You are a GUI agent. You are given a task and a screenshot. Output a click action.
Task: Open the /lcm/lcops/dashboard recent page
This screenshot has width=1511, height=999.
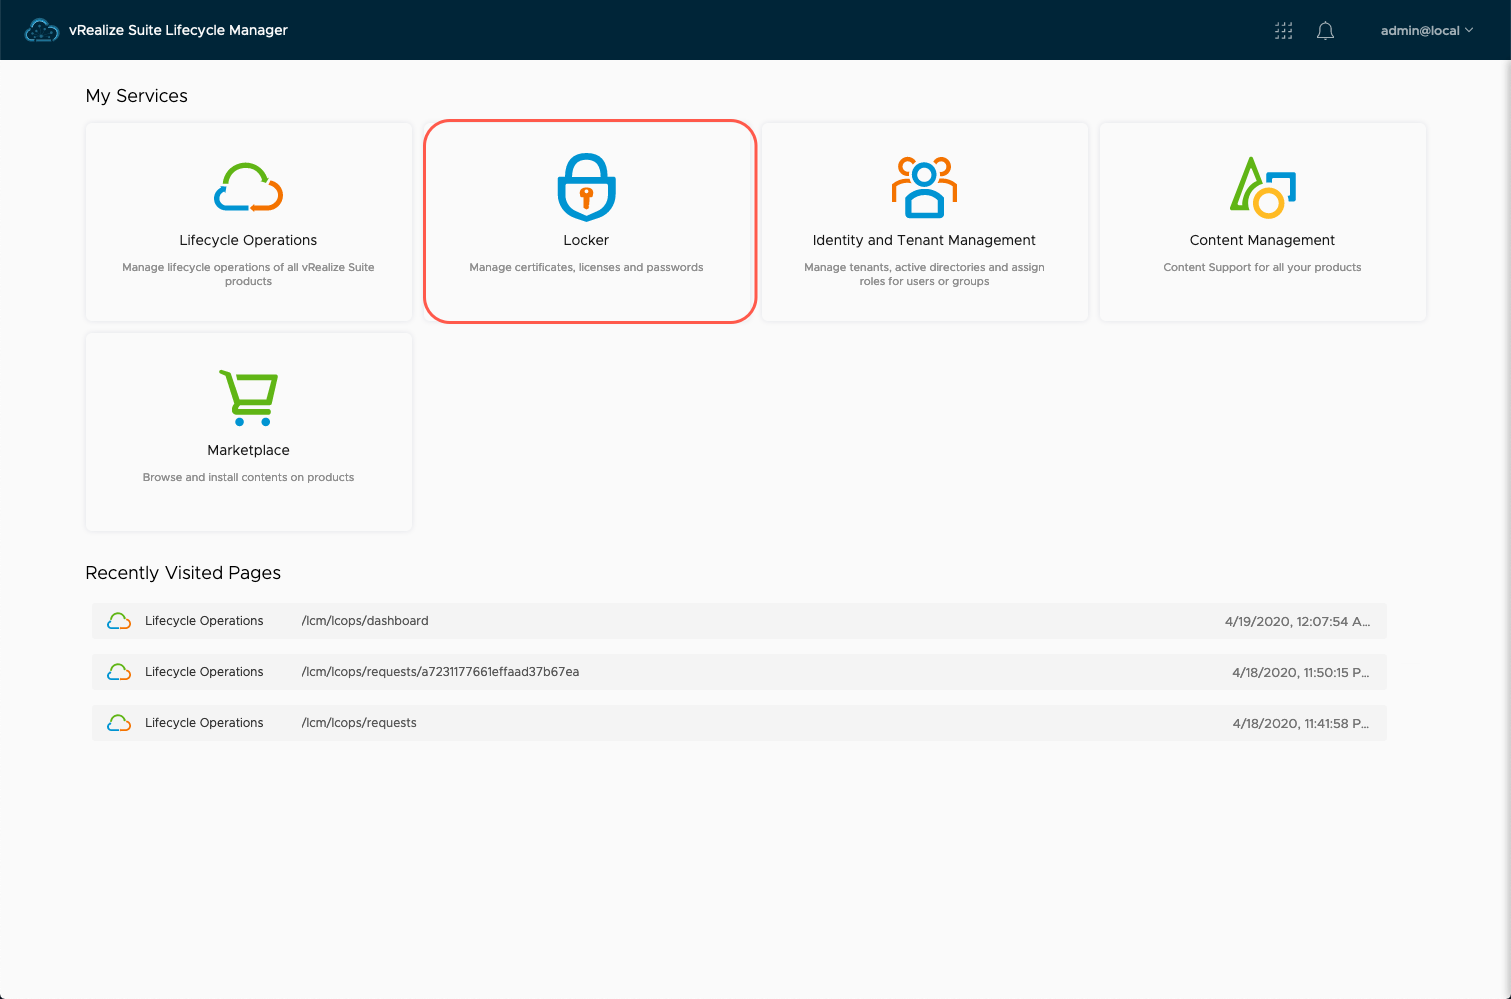(365, 621)
